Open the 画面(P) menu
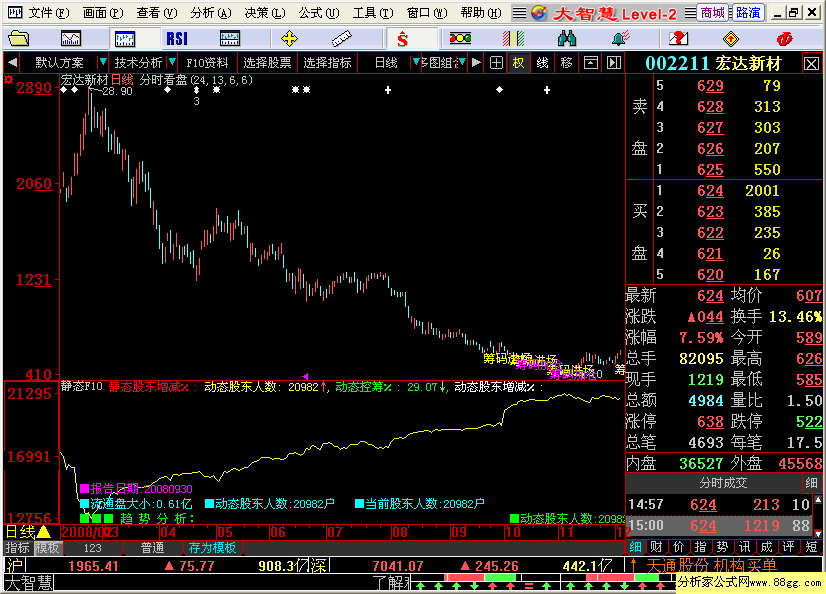Viewport: 826px width, 594px height. click(x=103, y=13)
